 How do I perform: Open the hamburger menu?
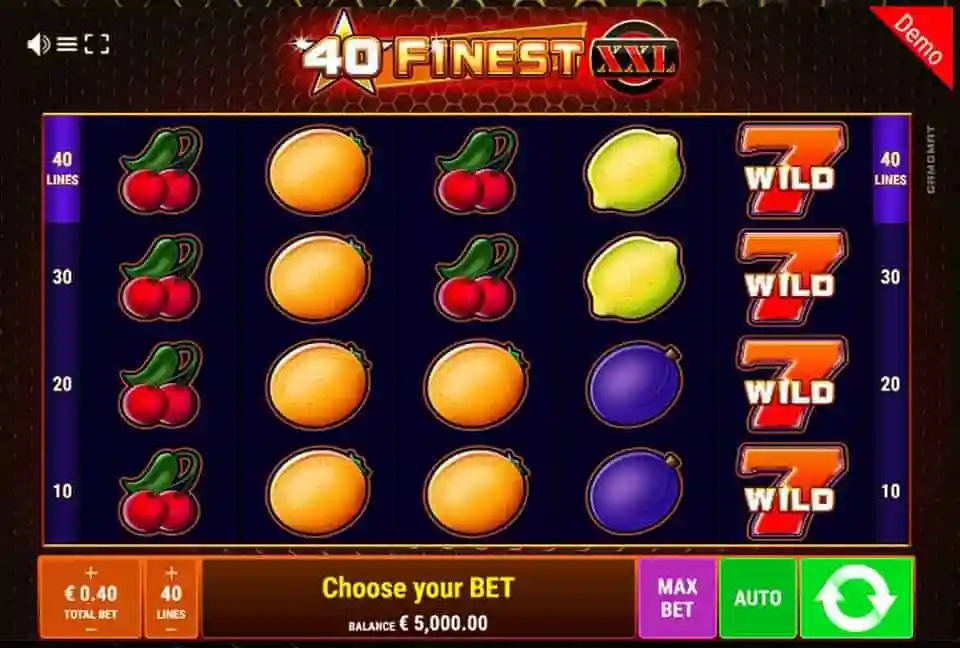click(67, 44)
